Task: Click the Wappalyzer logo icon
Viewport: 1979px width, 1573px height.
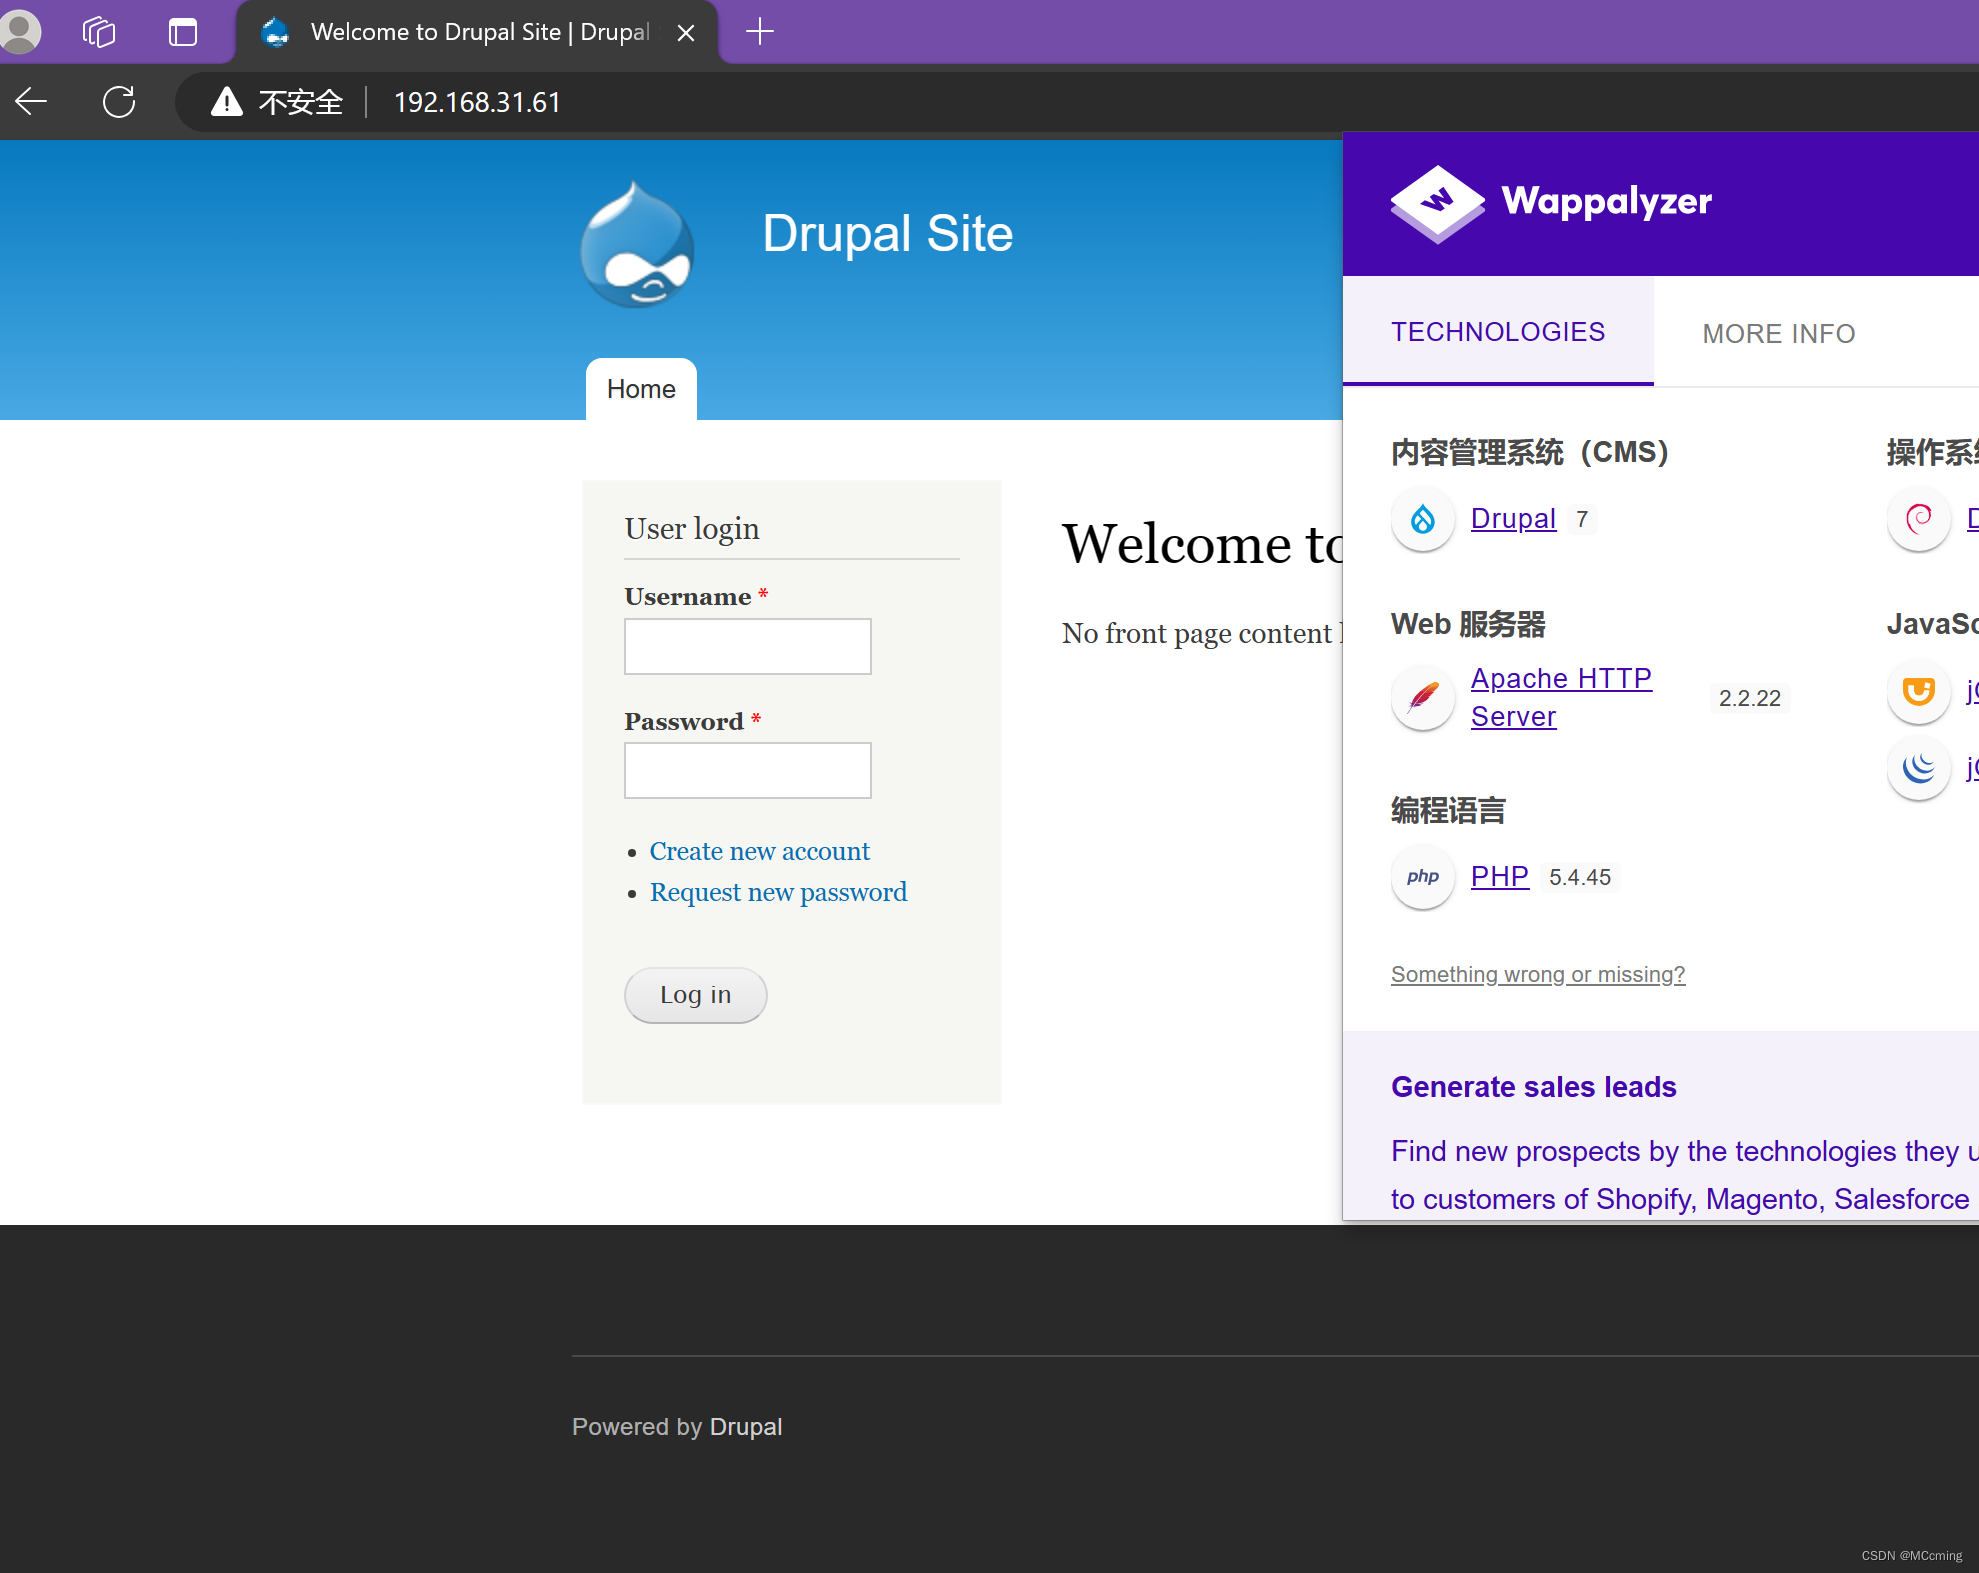Action: point(1437,203)
